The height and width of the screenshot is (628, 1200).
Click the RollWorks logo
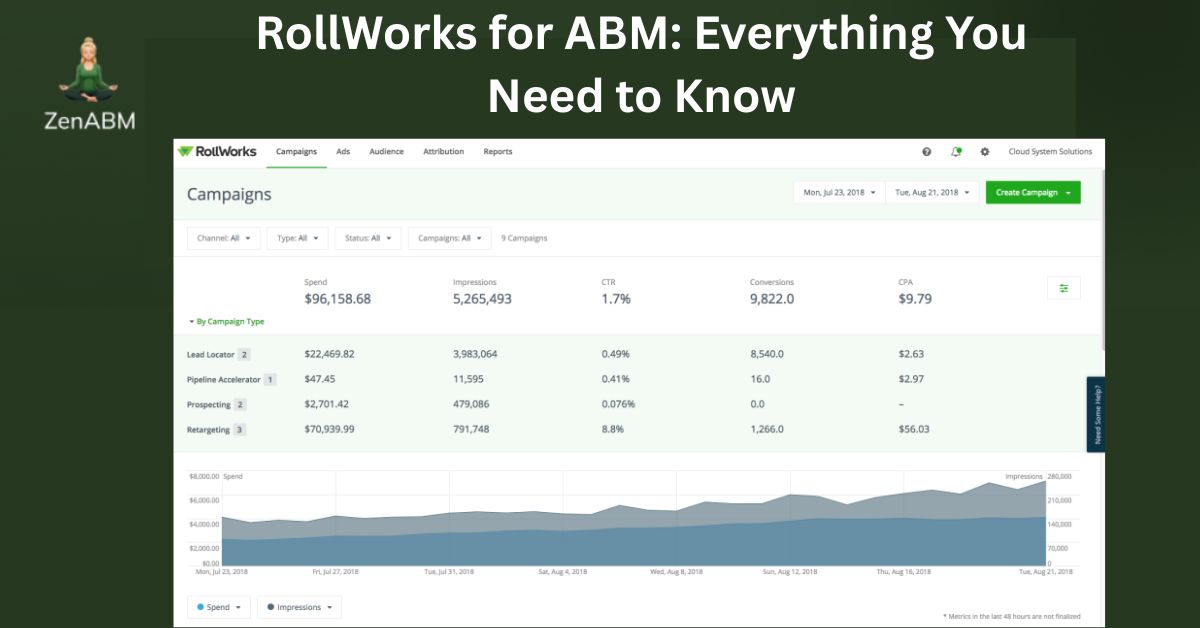point(217,152)
